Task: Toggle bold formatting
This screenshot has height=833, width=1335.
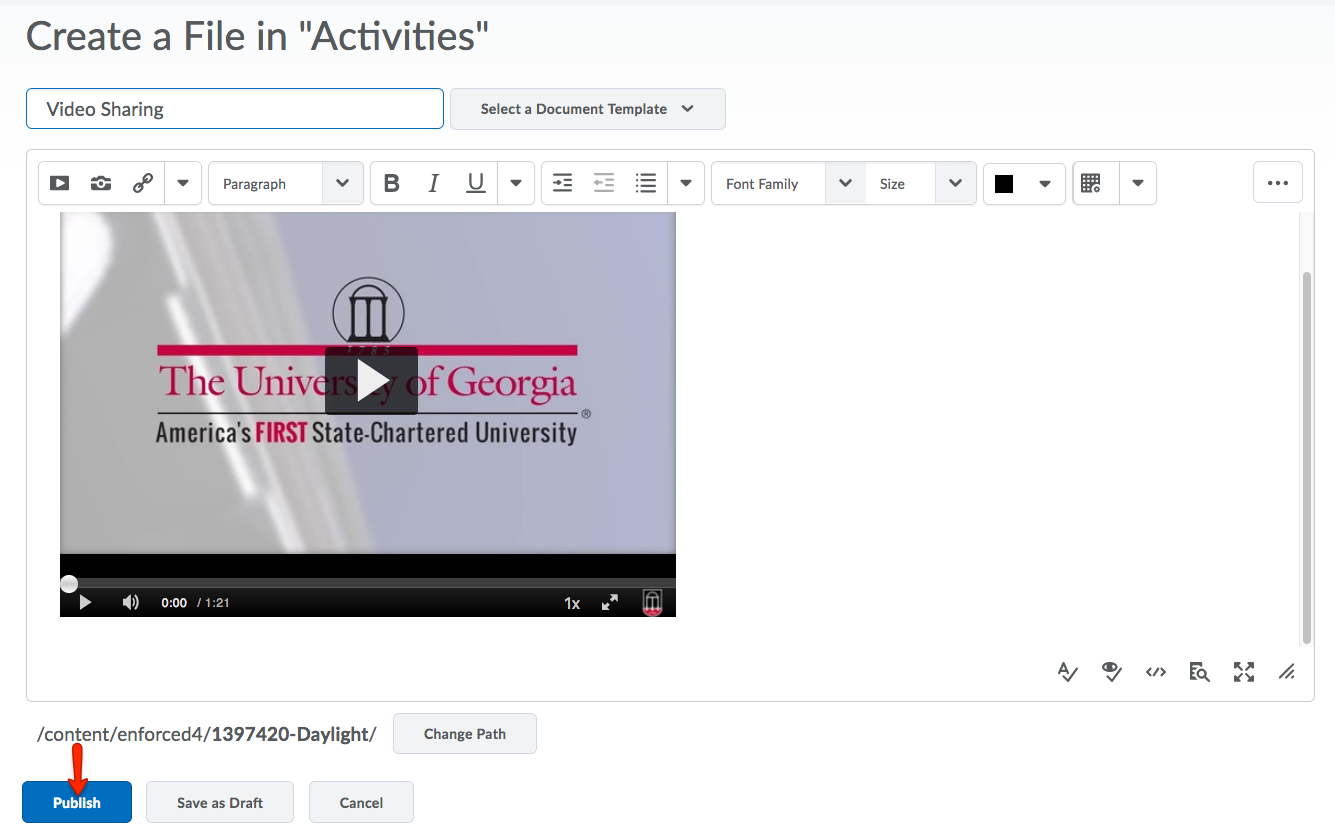Action: (x=392, y=184)
